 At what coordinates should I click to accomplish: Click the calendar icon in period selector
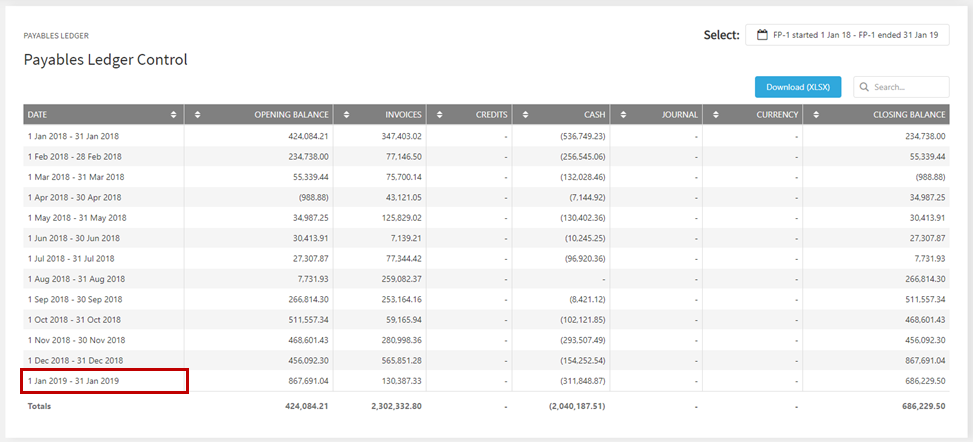click(762, 35)
